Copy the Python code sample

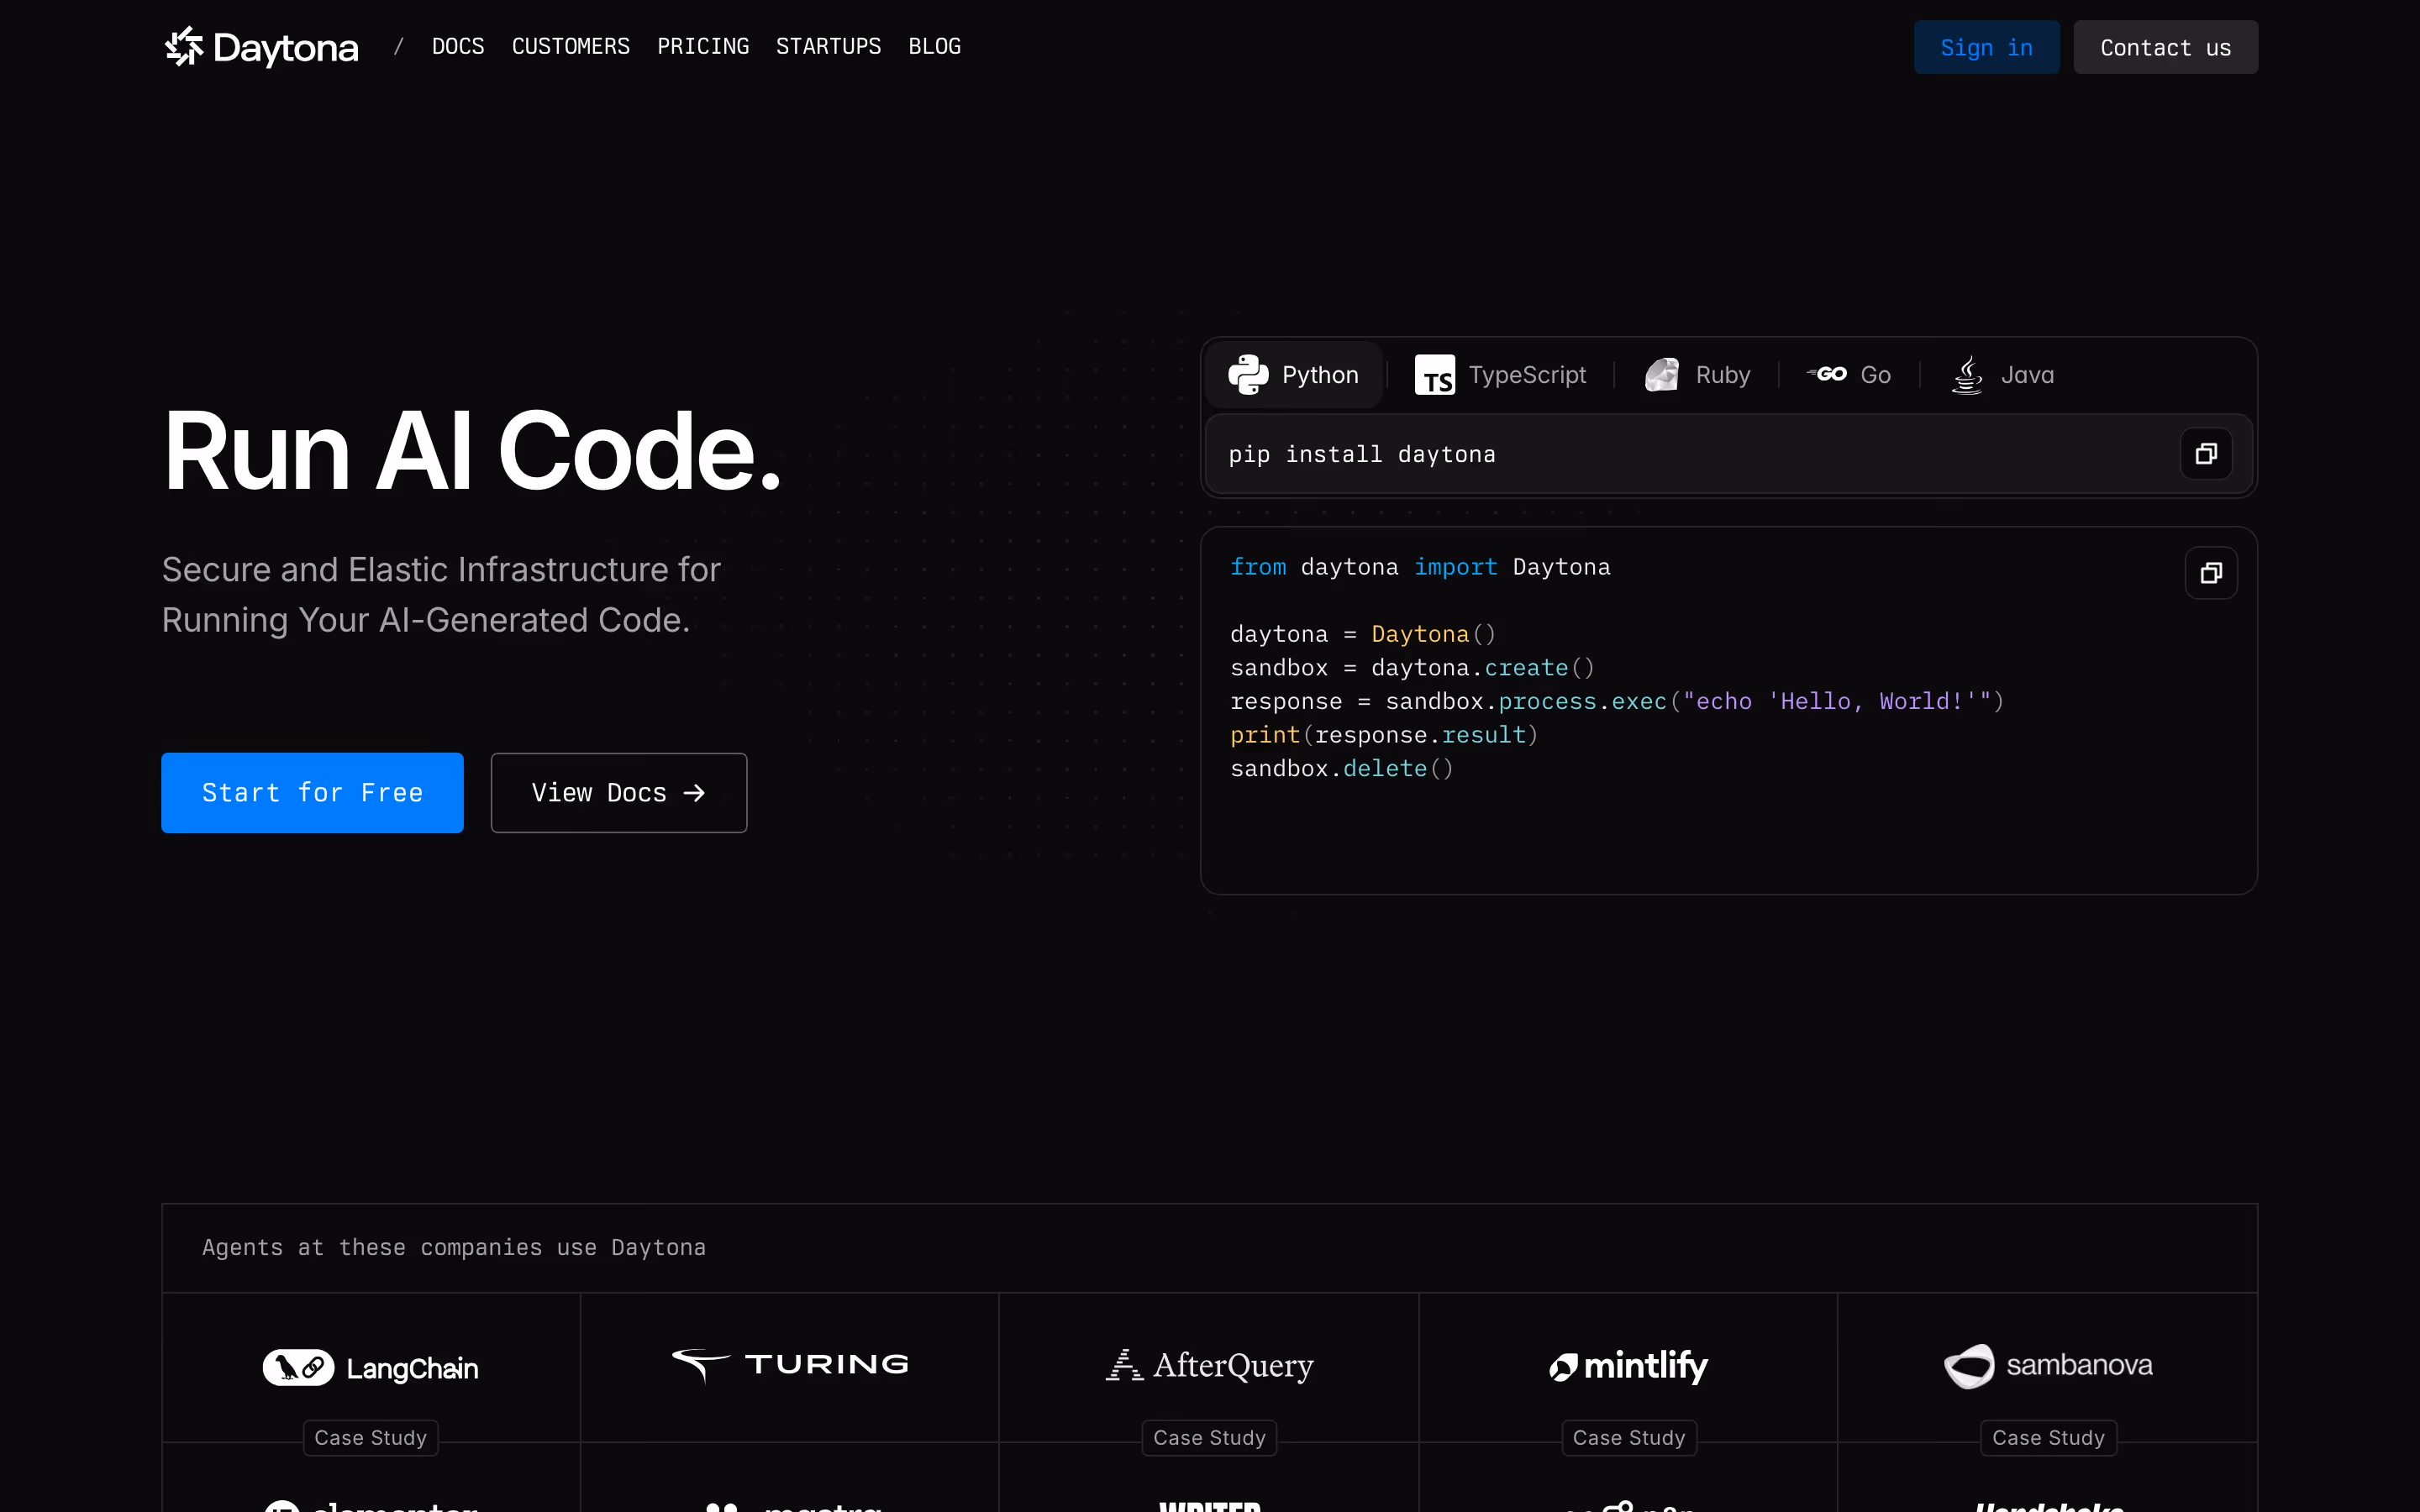[2210, 573]
